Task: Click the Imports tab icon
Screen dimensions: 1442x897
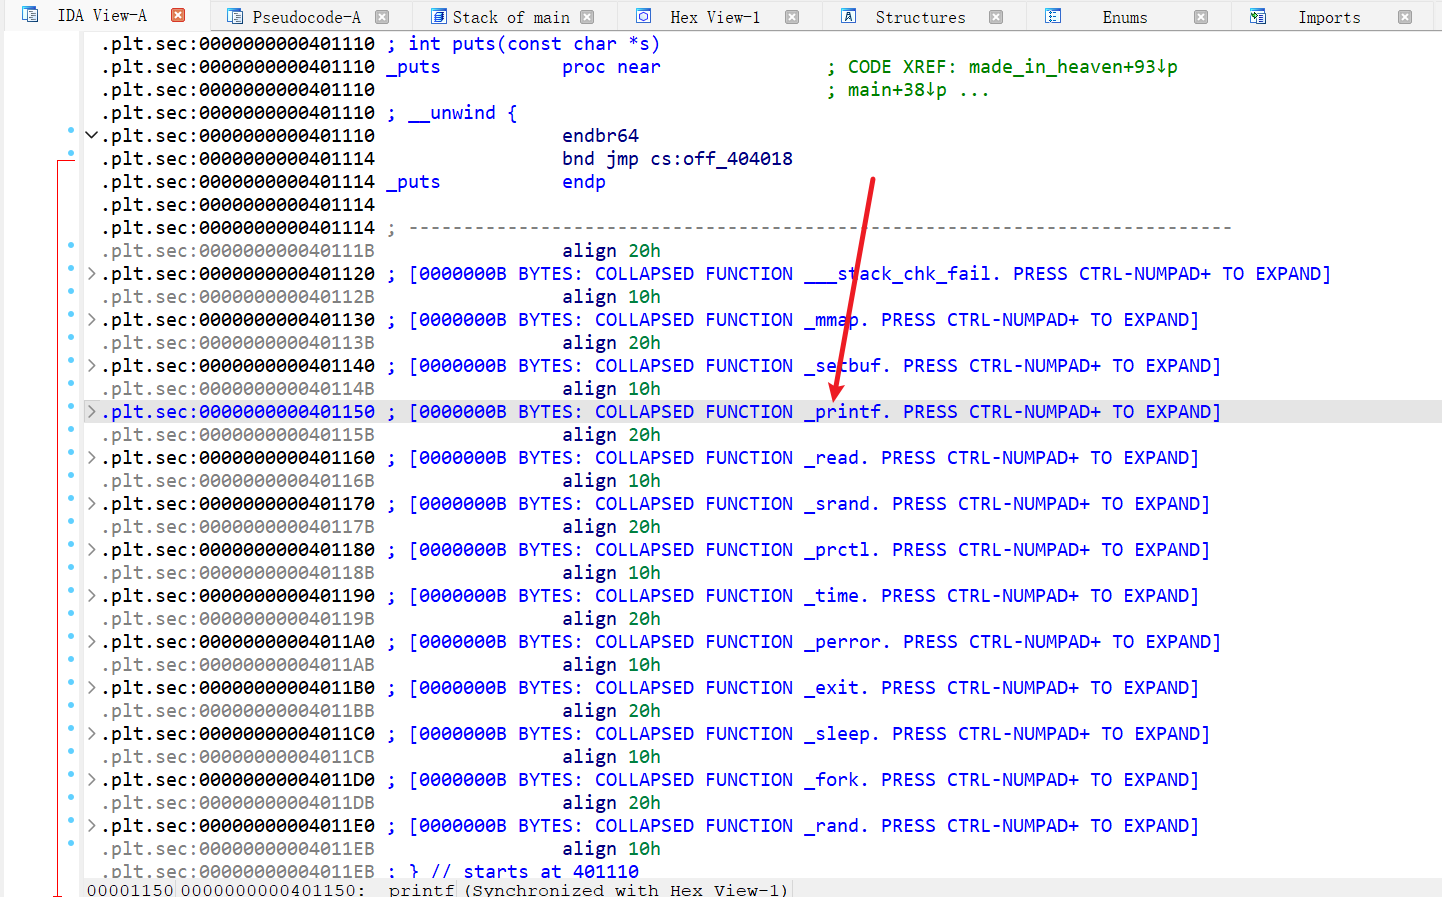Action: (1258, 17)
